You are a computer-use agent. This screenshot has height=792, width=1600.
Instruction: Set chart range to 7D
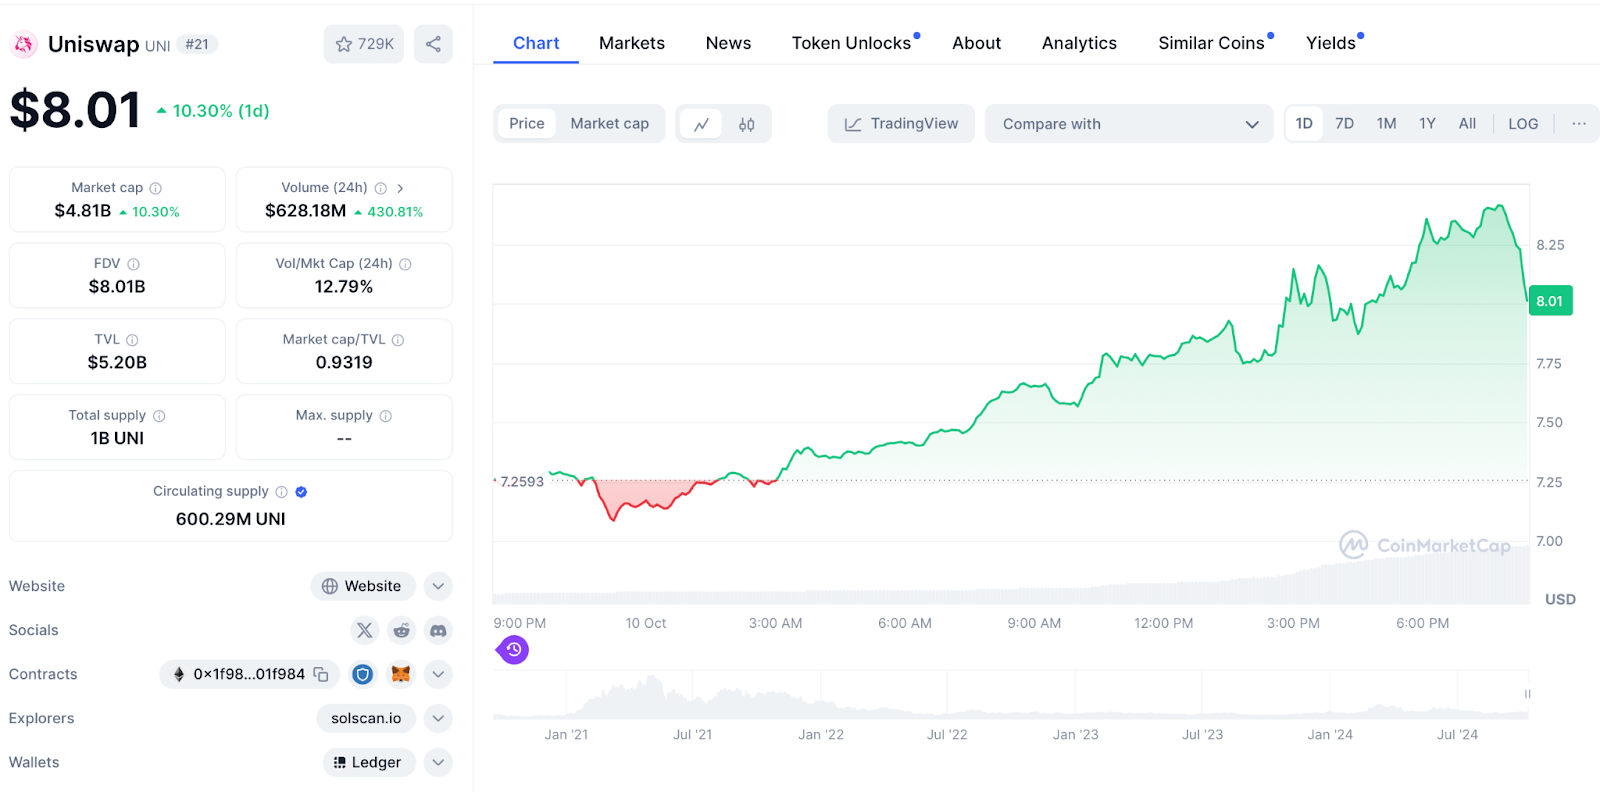pos(1345,124)
